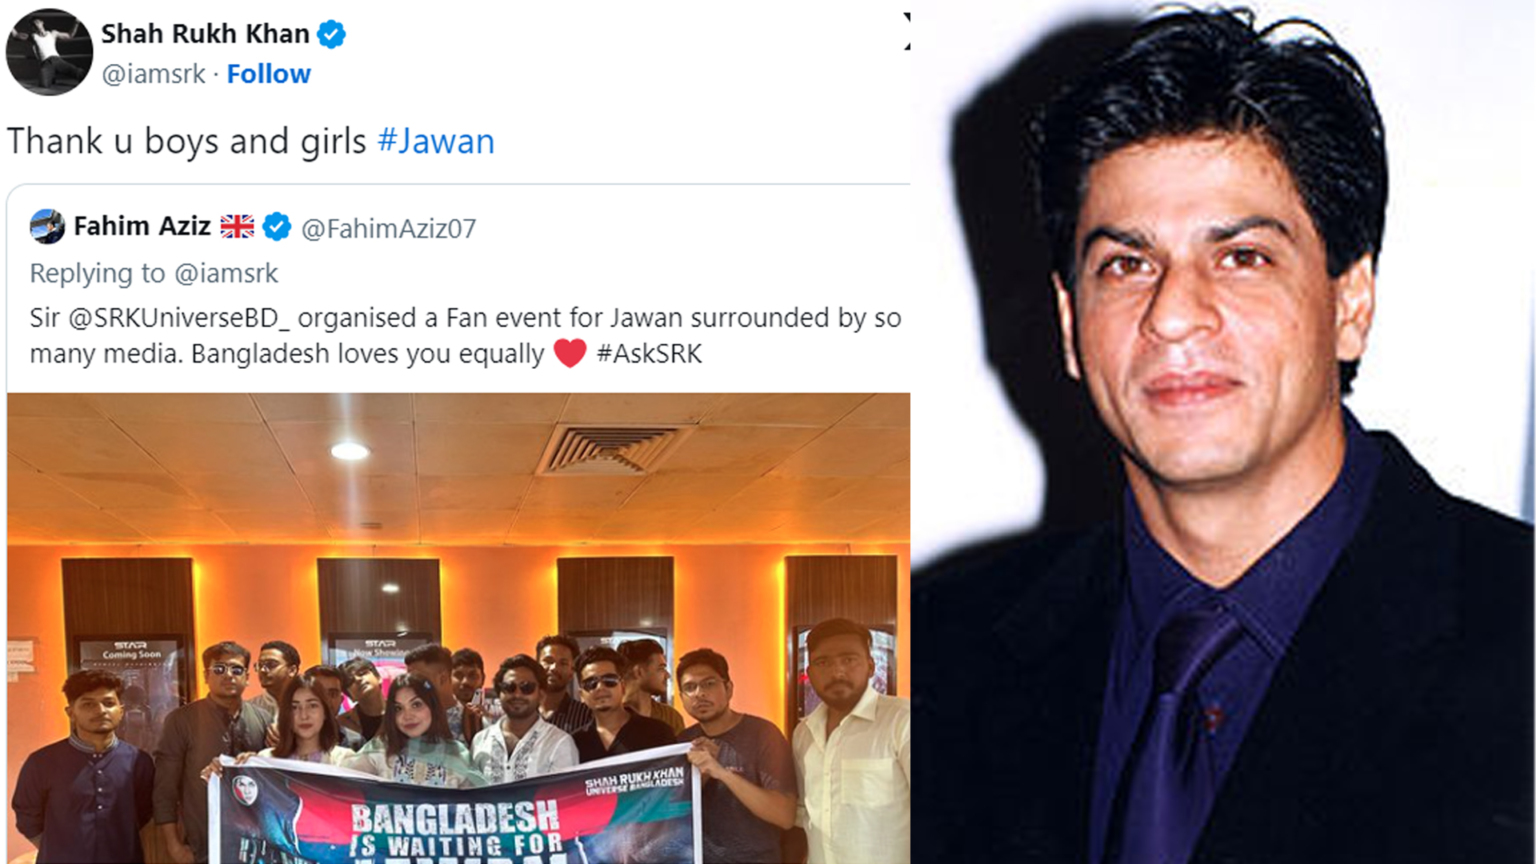The image size is (1536, 864).
Task: Click Fahim Aziz's verified badge
Action: pyautogui.click(x=277, y=227)
